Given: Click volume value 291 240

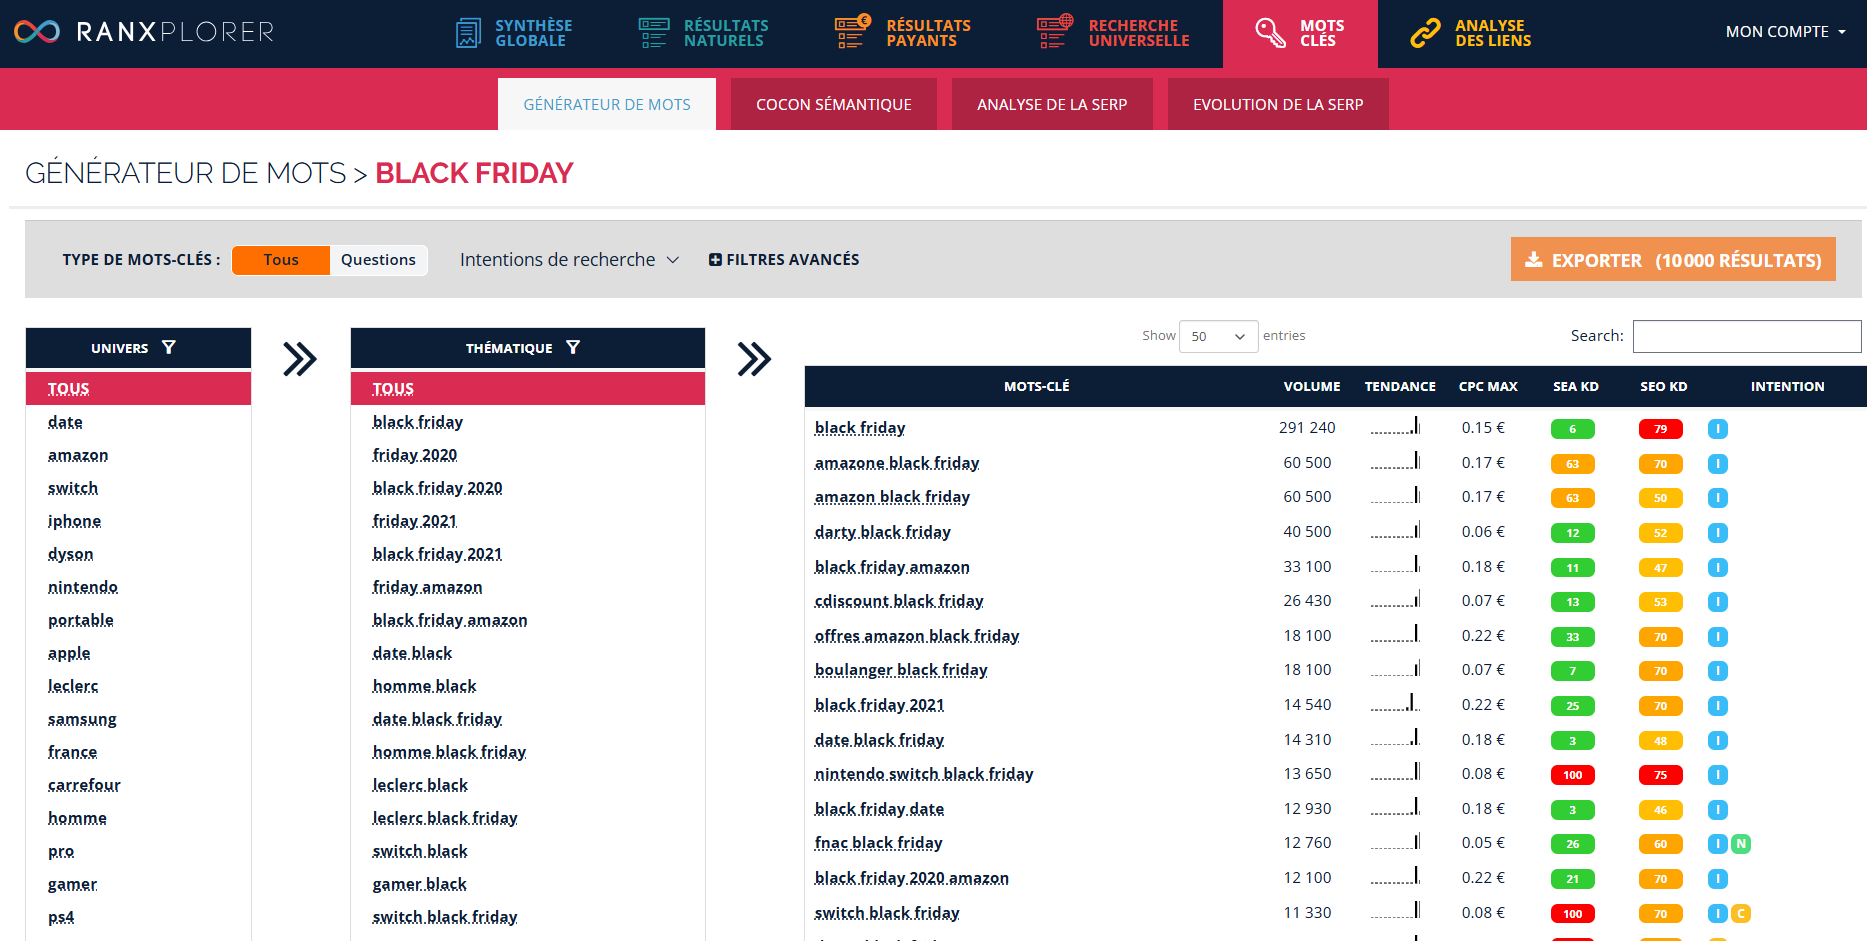Looking at the screenshot, I should point(1307,428).
